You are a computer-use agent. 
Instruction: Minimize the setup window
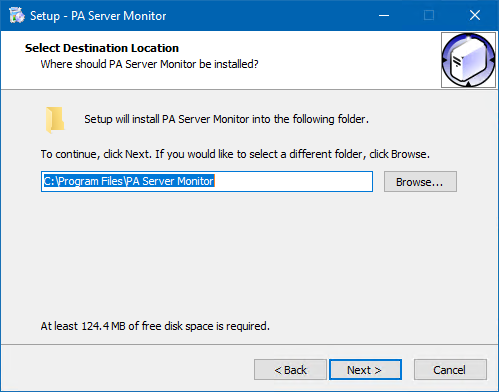point(384,15)
